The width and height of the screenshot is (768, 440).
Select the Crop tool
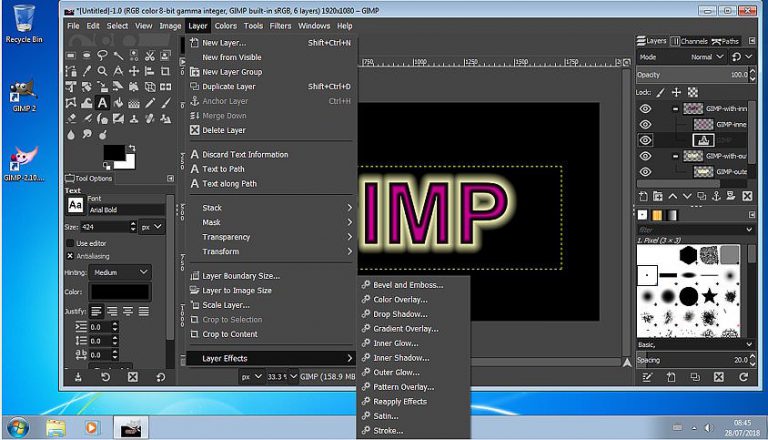tap(165, 71)
